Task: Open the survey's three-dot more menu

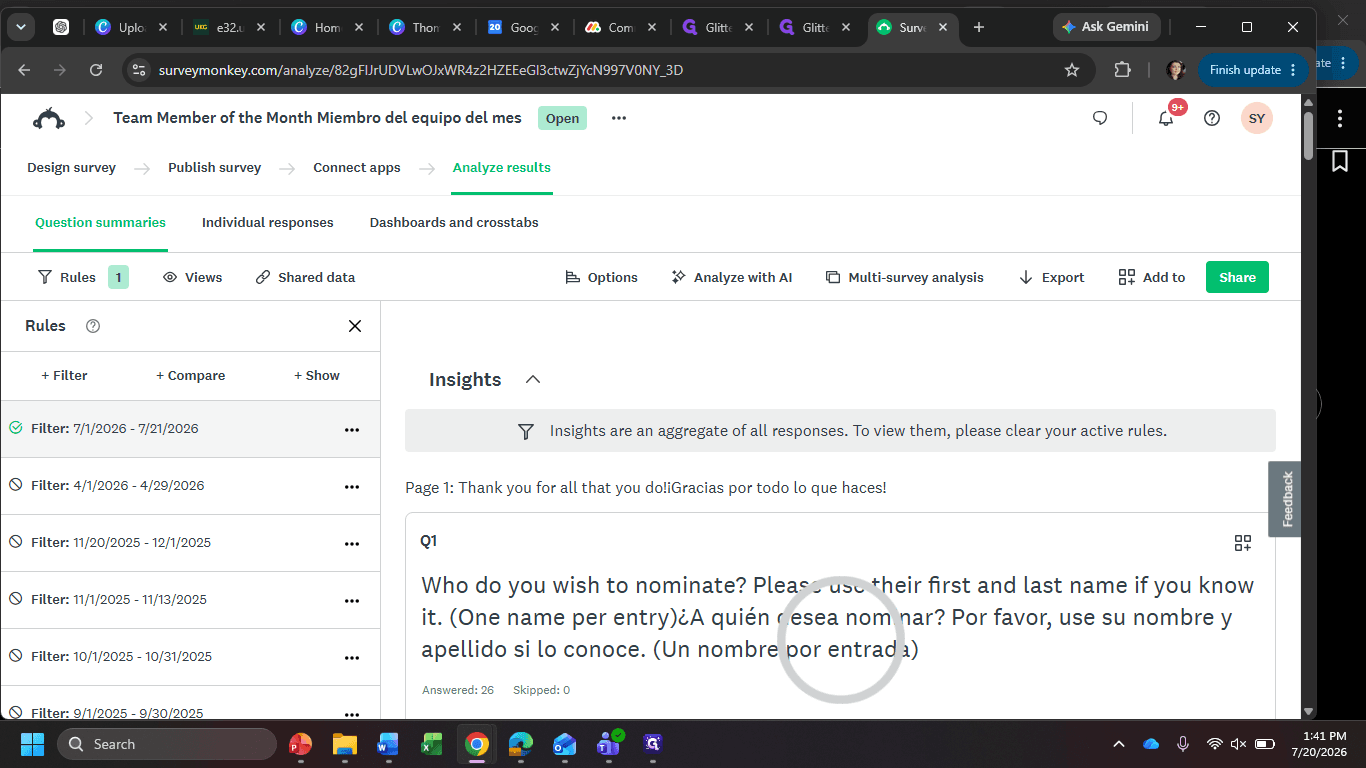Action: pos(619,118)
